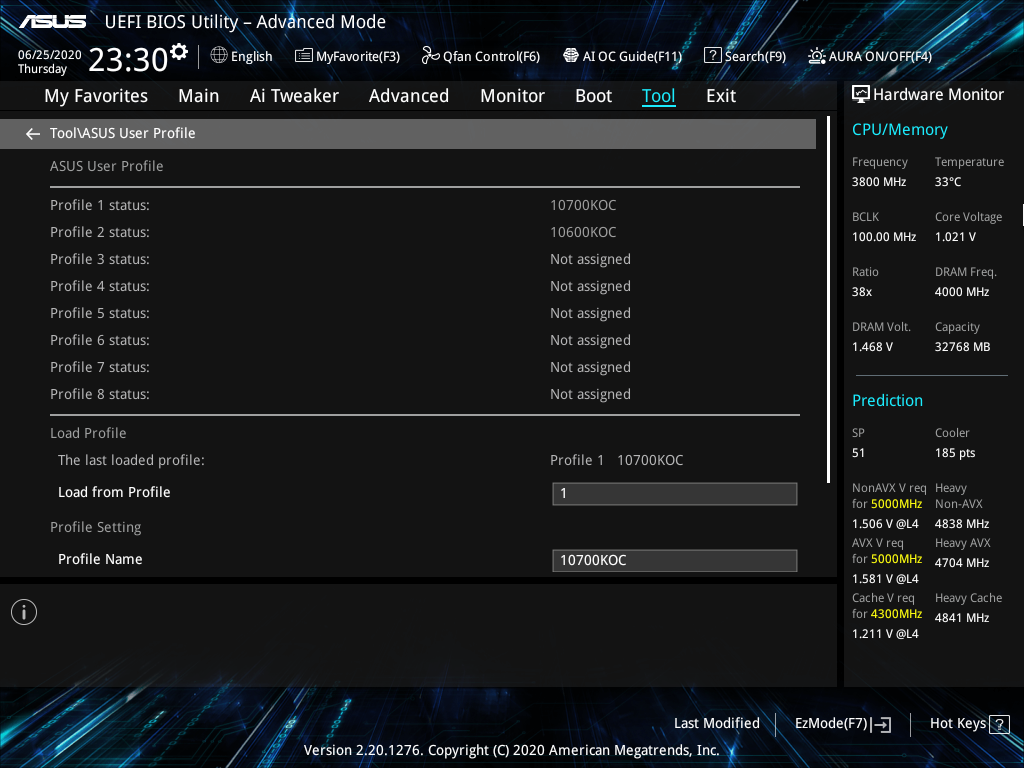Click the Search question mark icon
The height and width of the screenshot is (768, 1024).
(x=712, y=56)
